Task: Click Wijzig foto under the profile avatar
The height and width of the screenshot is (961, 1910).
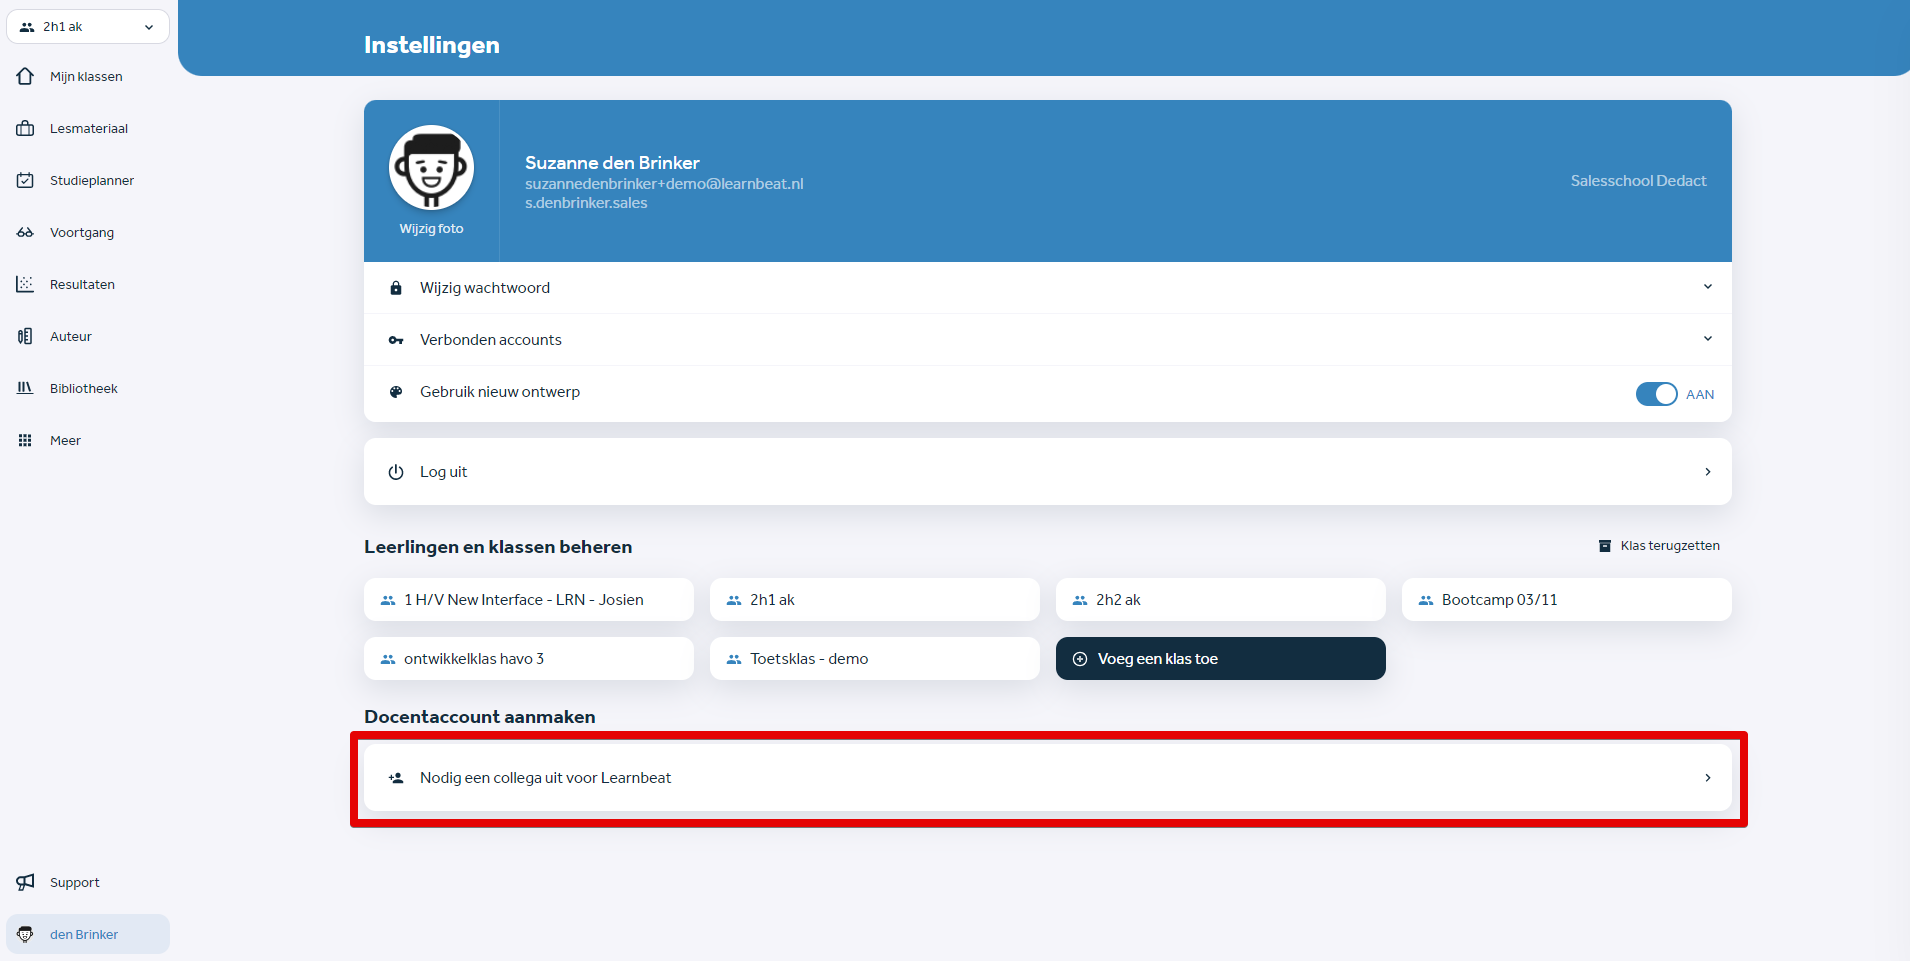Action: (431, 228)
